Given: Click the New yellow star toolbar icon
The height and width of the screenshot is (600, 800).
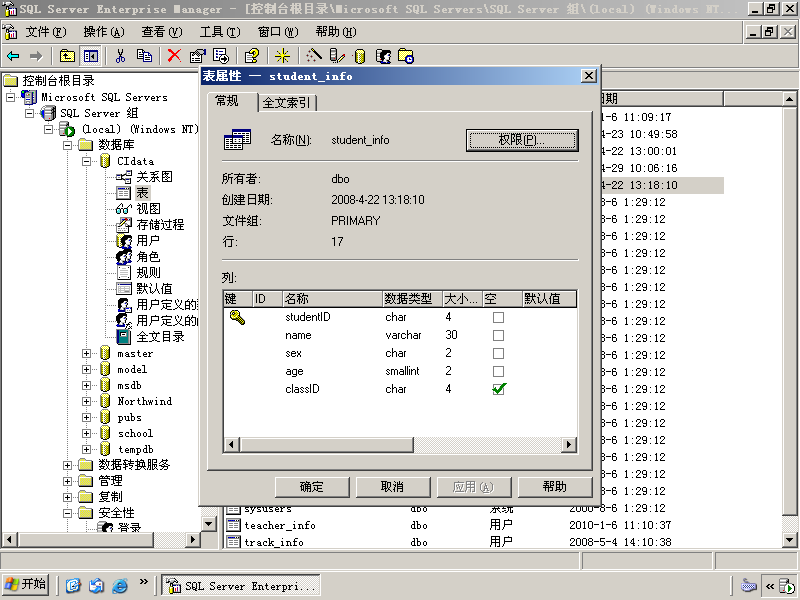Looking at the screenshot, I should pyautogui.click(x=282, y=56).
